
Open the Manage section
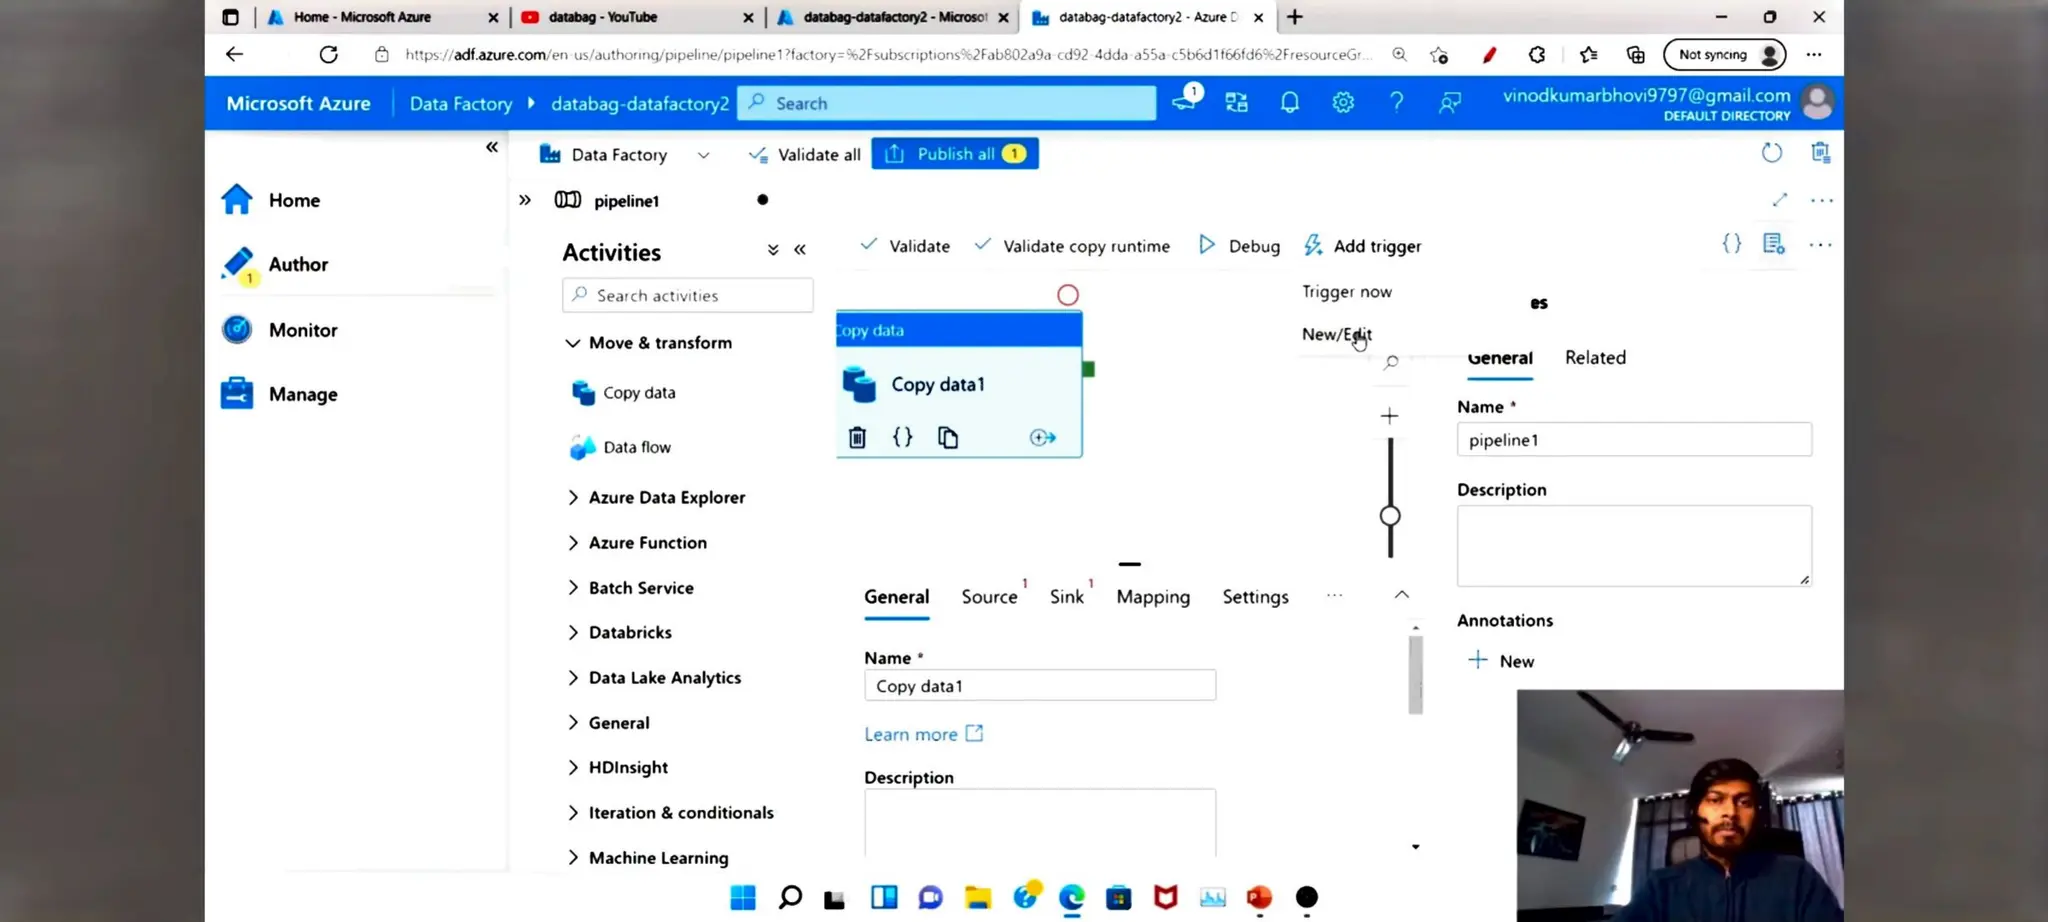coord(279,394)
